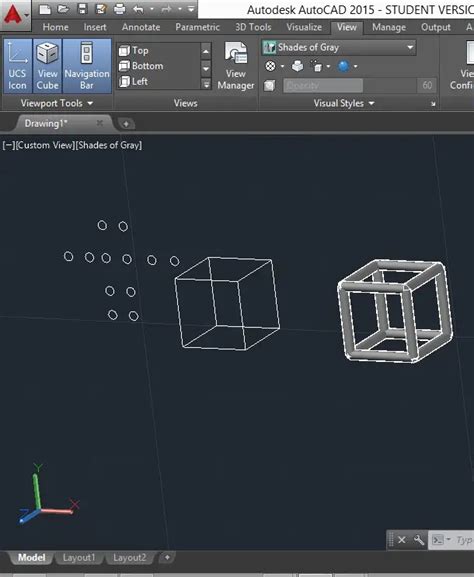Select the View ribbon tab

tap(347, 27)
